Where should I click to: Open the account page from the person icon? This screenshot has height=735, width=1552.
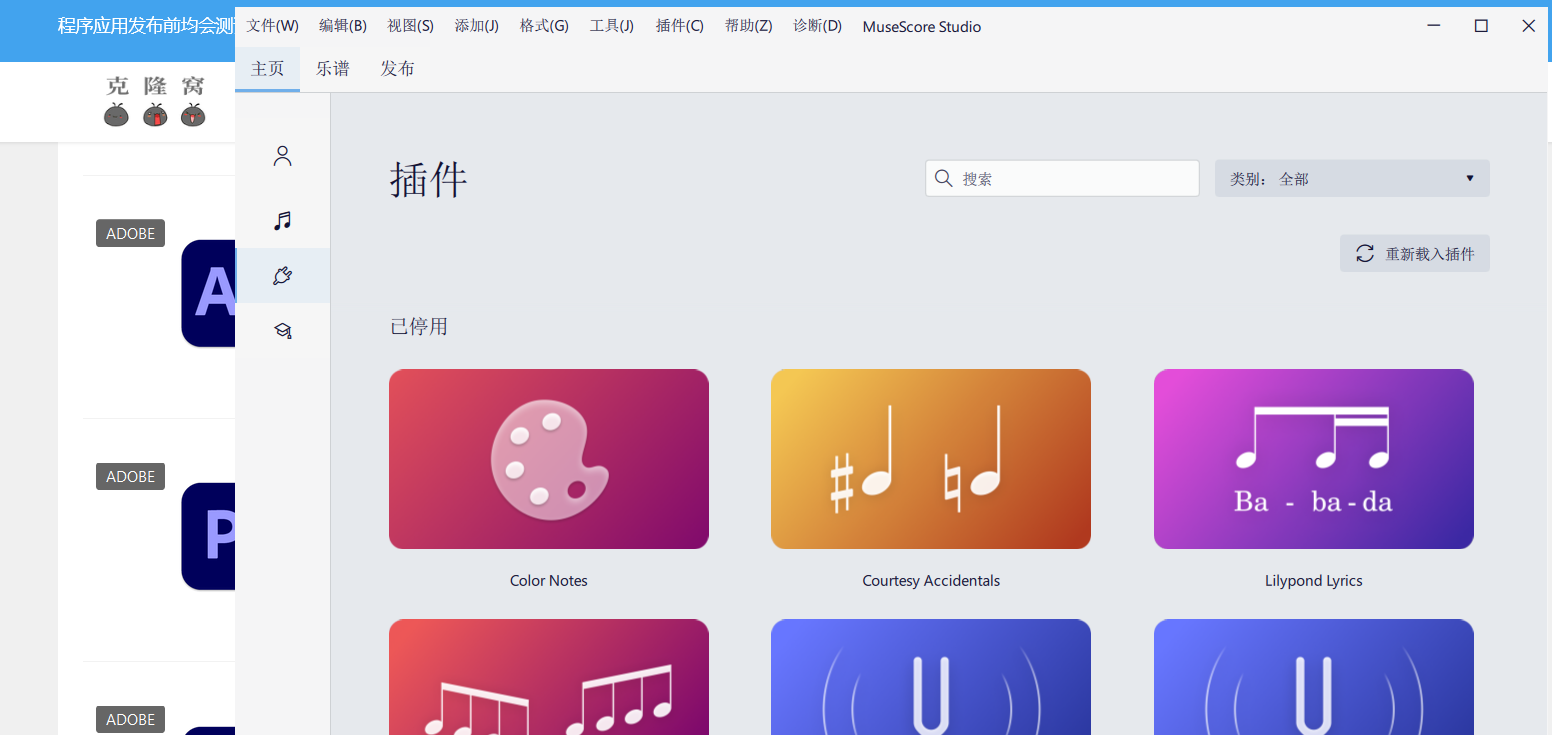tap(282, 156)
